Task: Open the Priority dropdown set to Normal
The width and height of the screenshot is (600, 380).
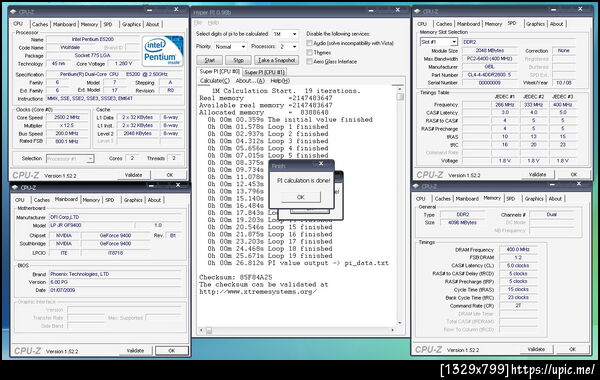Action: pos(230,46)
